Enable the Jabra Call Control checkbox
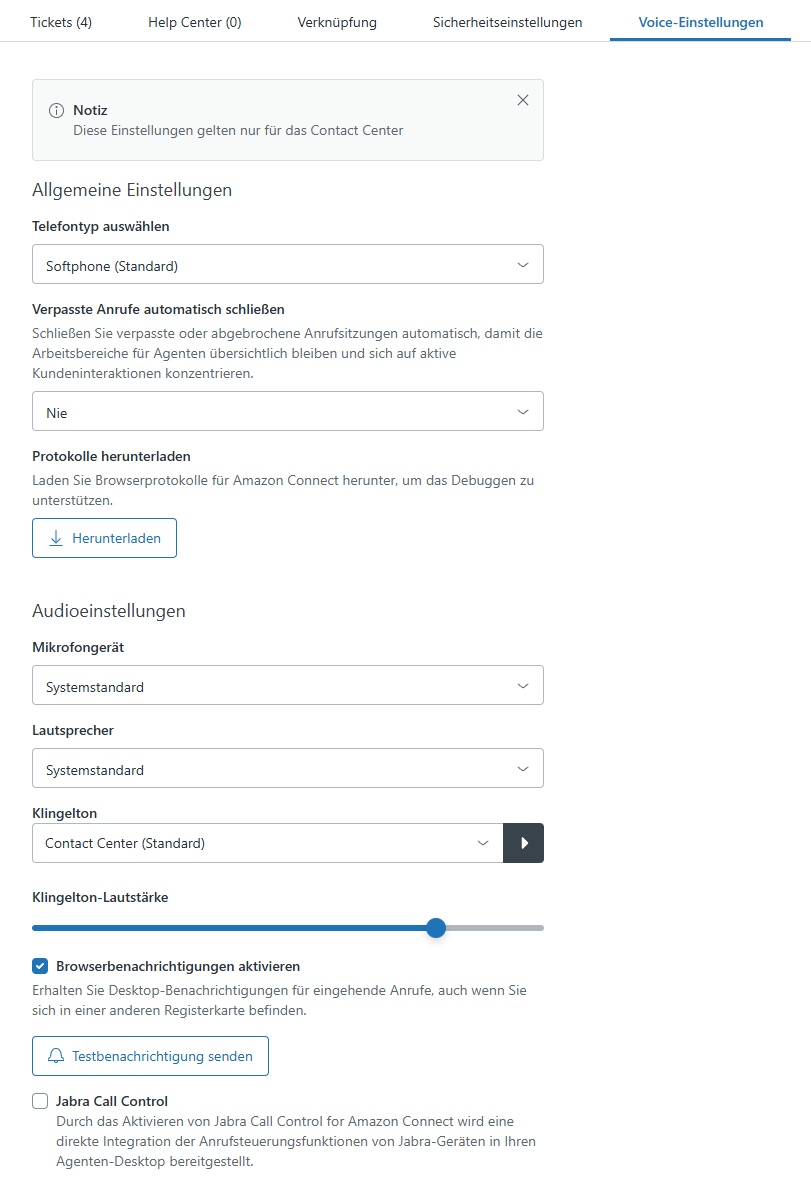This screenshot has height=1194, width=811. point(40,1101)
